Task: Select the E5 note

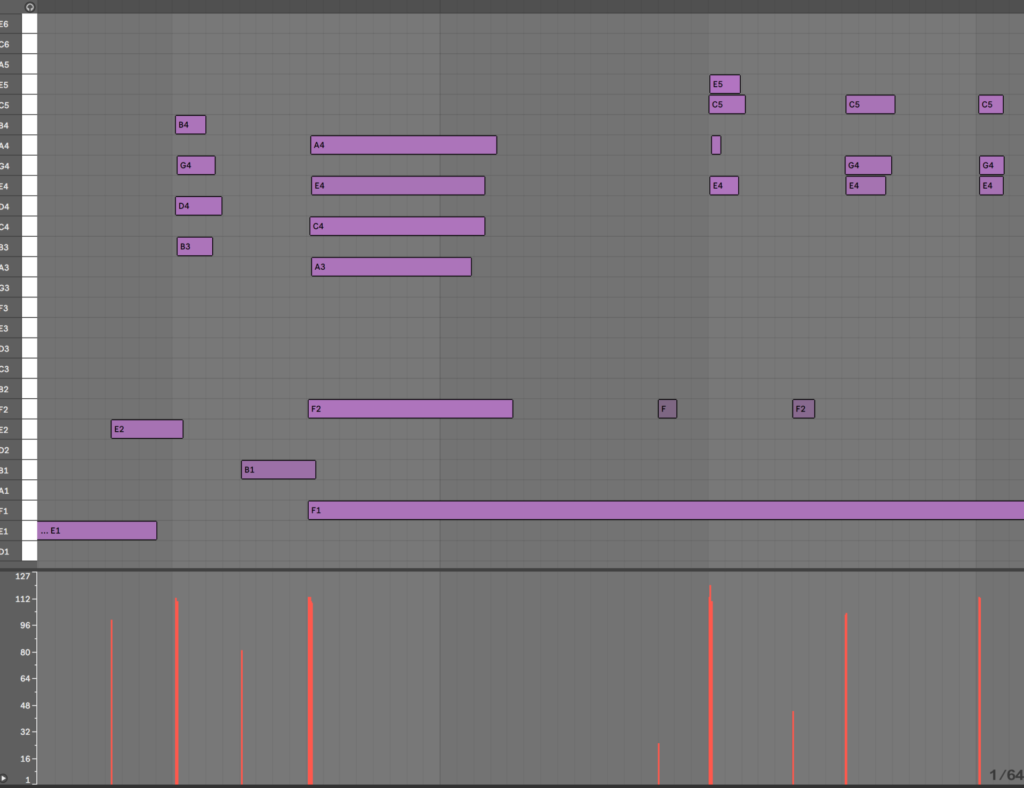Action: pyautogui.click(x=725, y=84)
